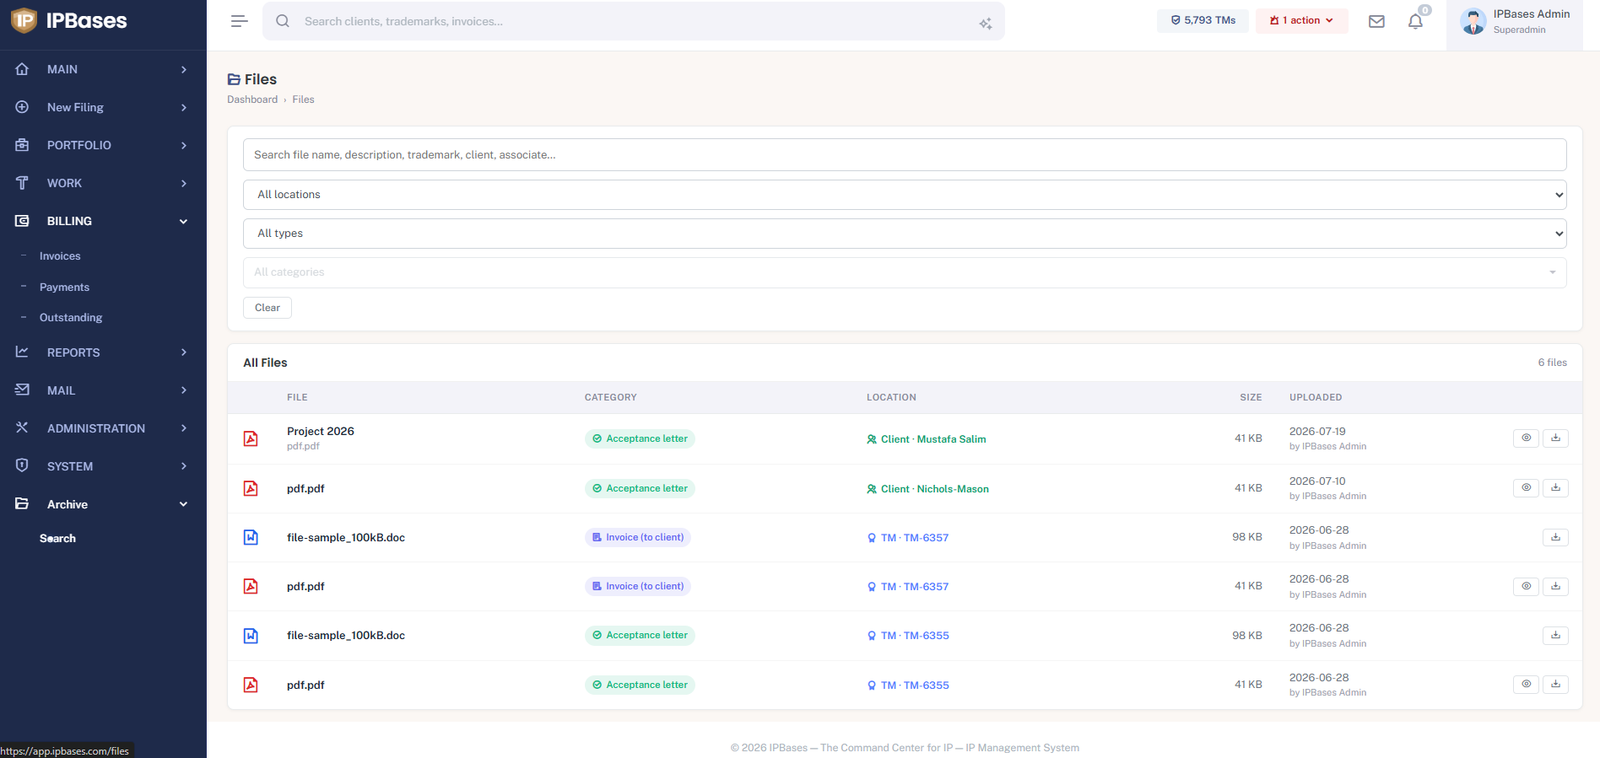Click the FILE column header
Screen dimensions: 1600x758
[297, 397]
